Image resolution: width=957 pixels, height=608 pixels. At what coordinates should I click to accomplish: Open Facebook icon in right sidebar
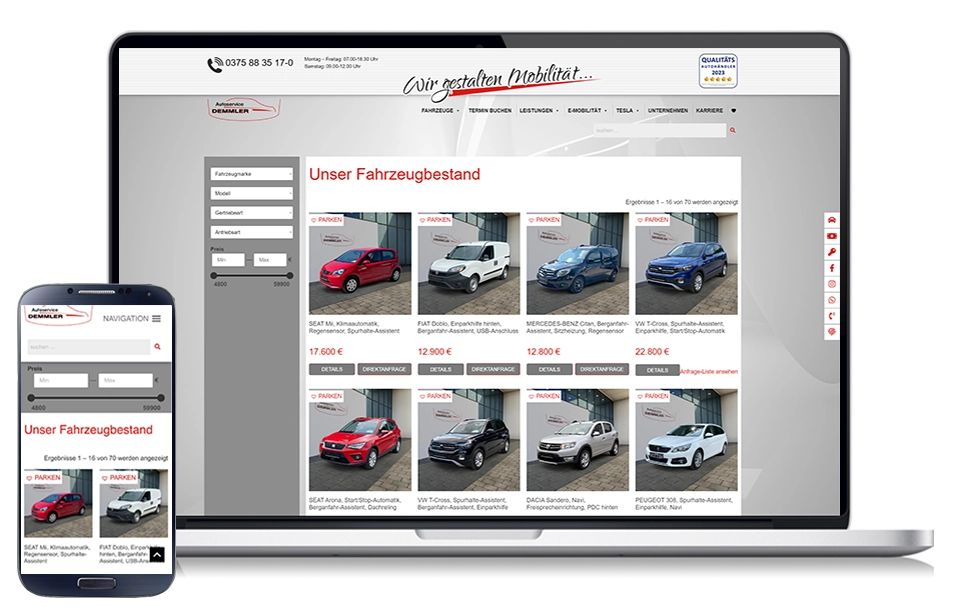click(x=831, y=268)
